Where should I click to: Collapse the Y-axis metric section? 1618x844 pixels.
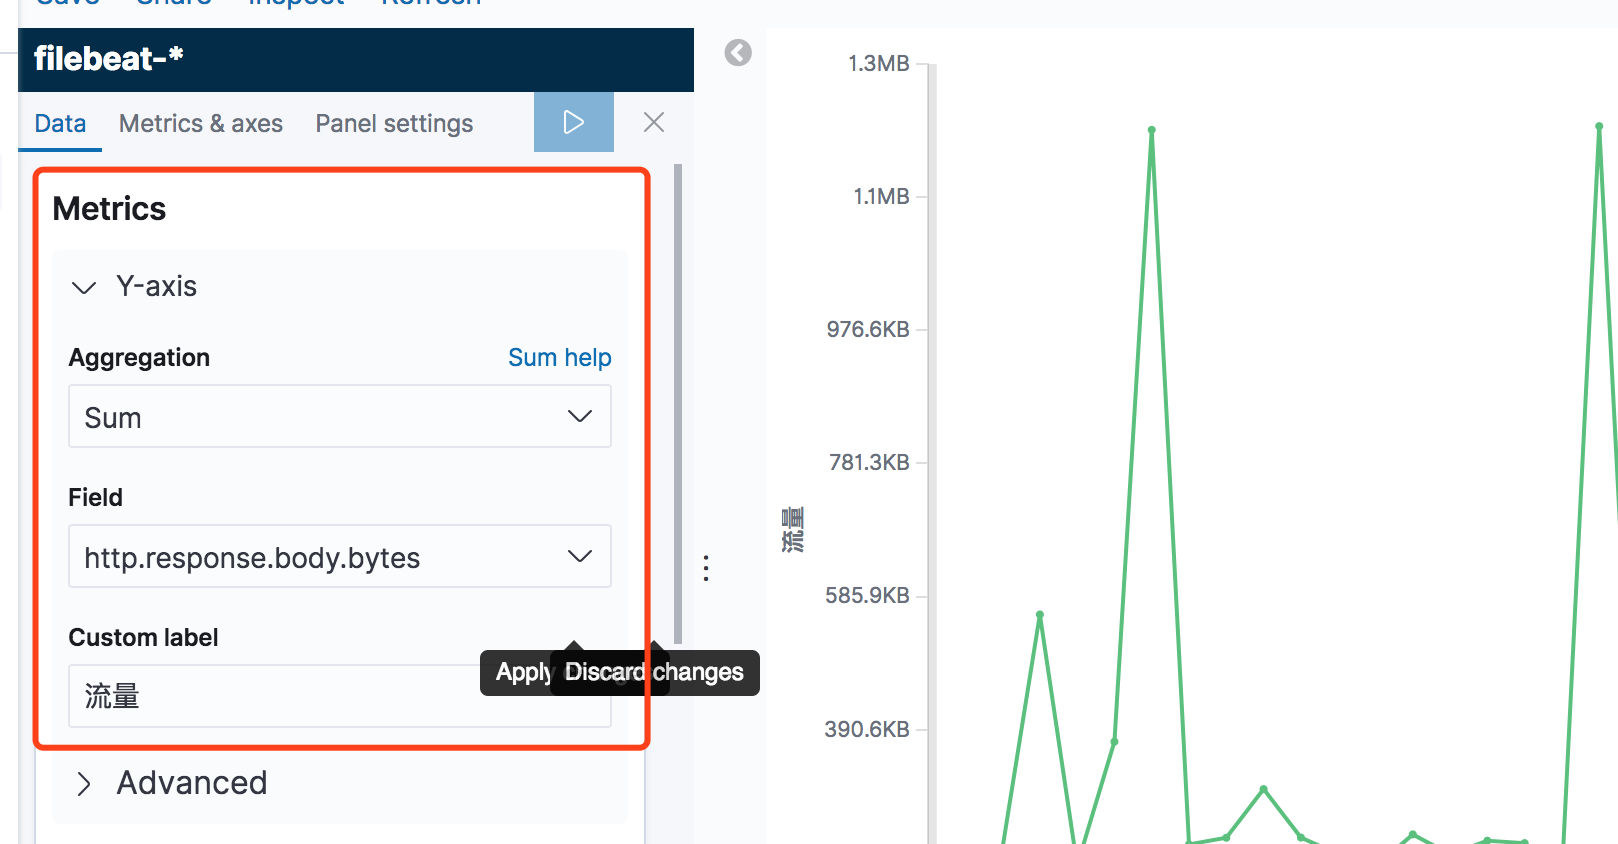tap(84, 288)
